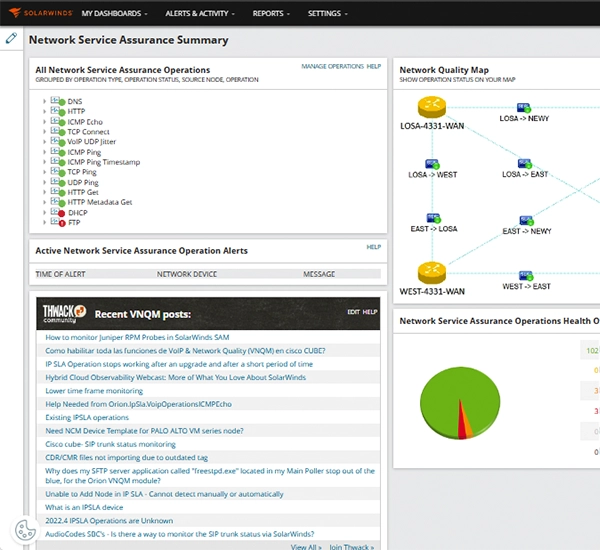This screenshot has height=550, width=600.
Task: Select the LOSA -> WEST operation icon
Action: pos(432,164)
